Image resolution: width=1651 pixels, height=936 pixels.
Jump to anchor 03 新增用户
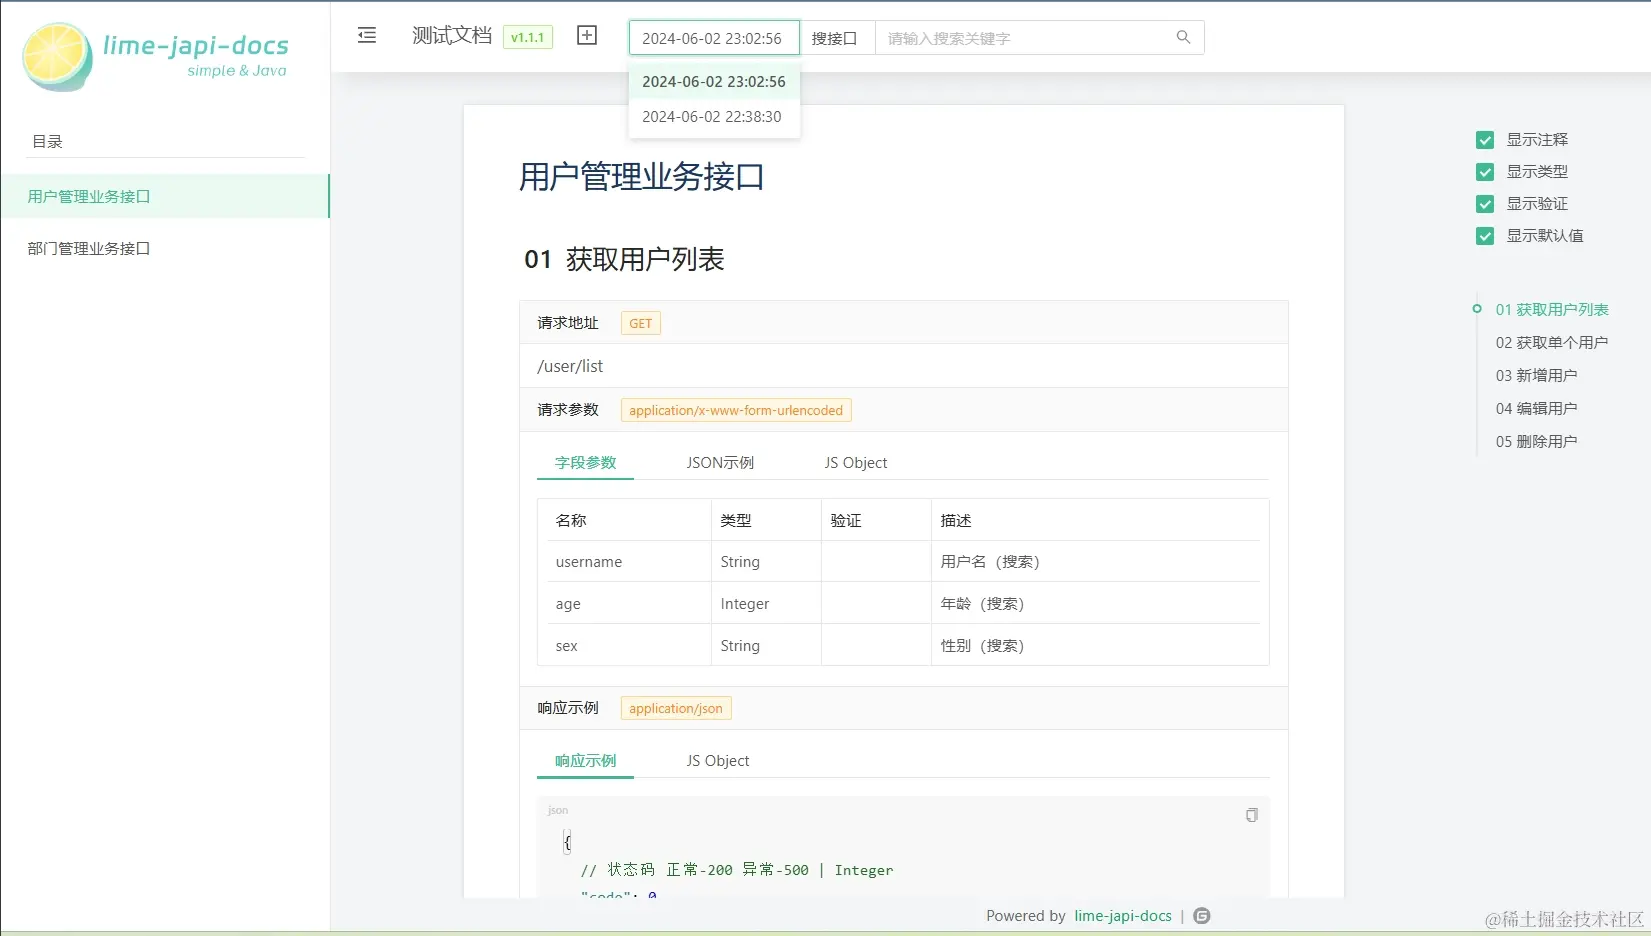click(x=1537, y=376)
